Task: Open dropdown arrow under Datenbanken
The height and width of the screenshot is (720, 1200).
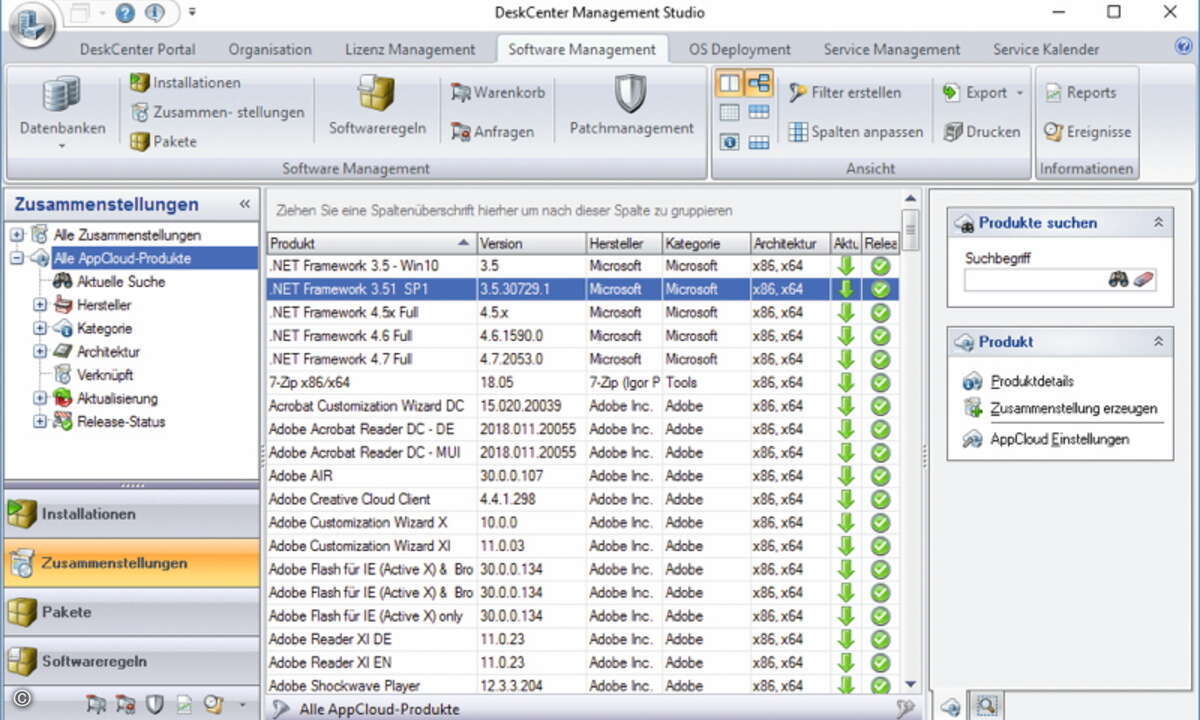Action: point(61,147)
